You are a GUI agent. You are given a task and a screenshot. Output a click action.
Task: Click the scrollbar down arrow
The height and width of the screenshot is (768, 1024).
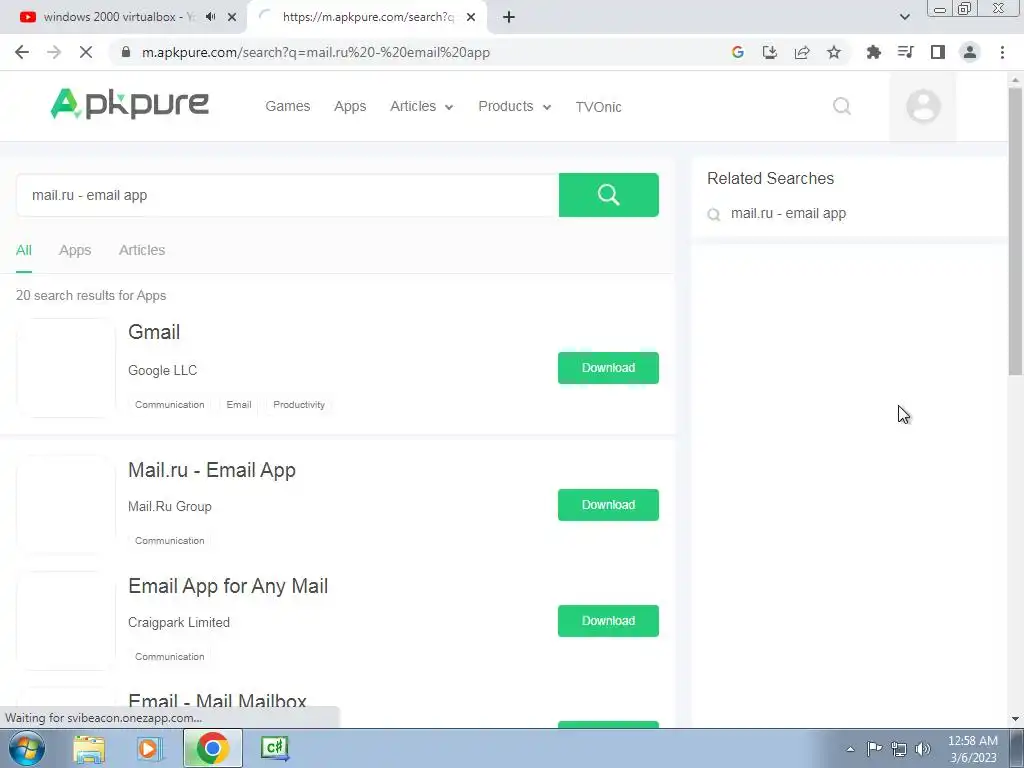click(1015, 719)
